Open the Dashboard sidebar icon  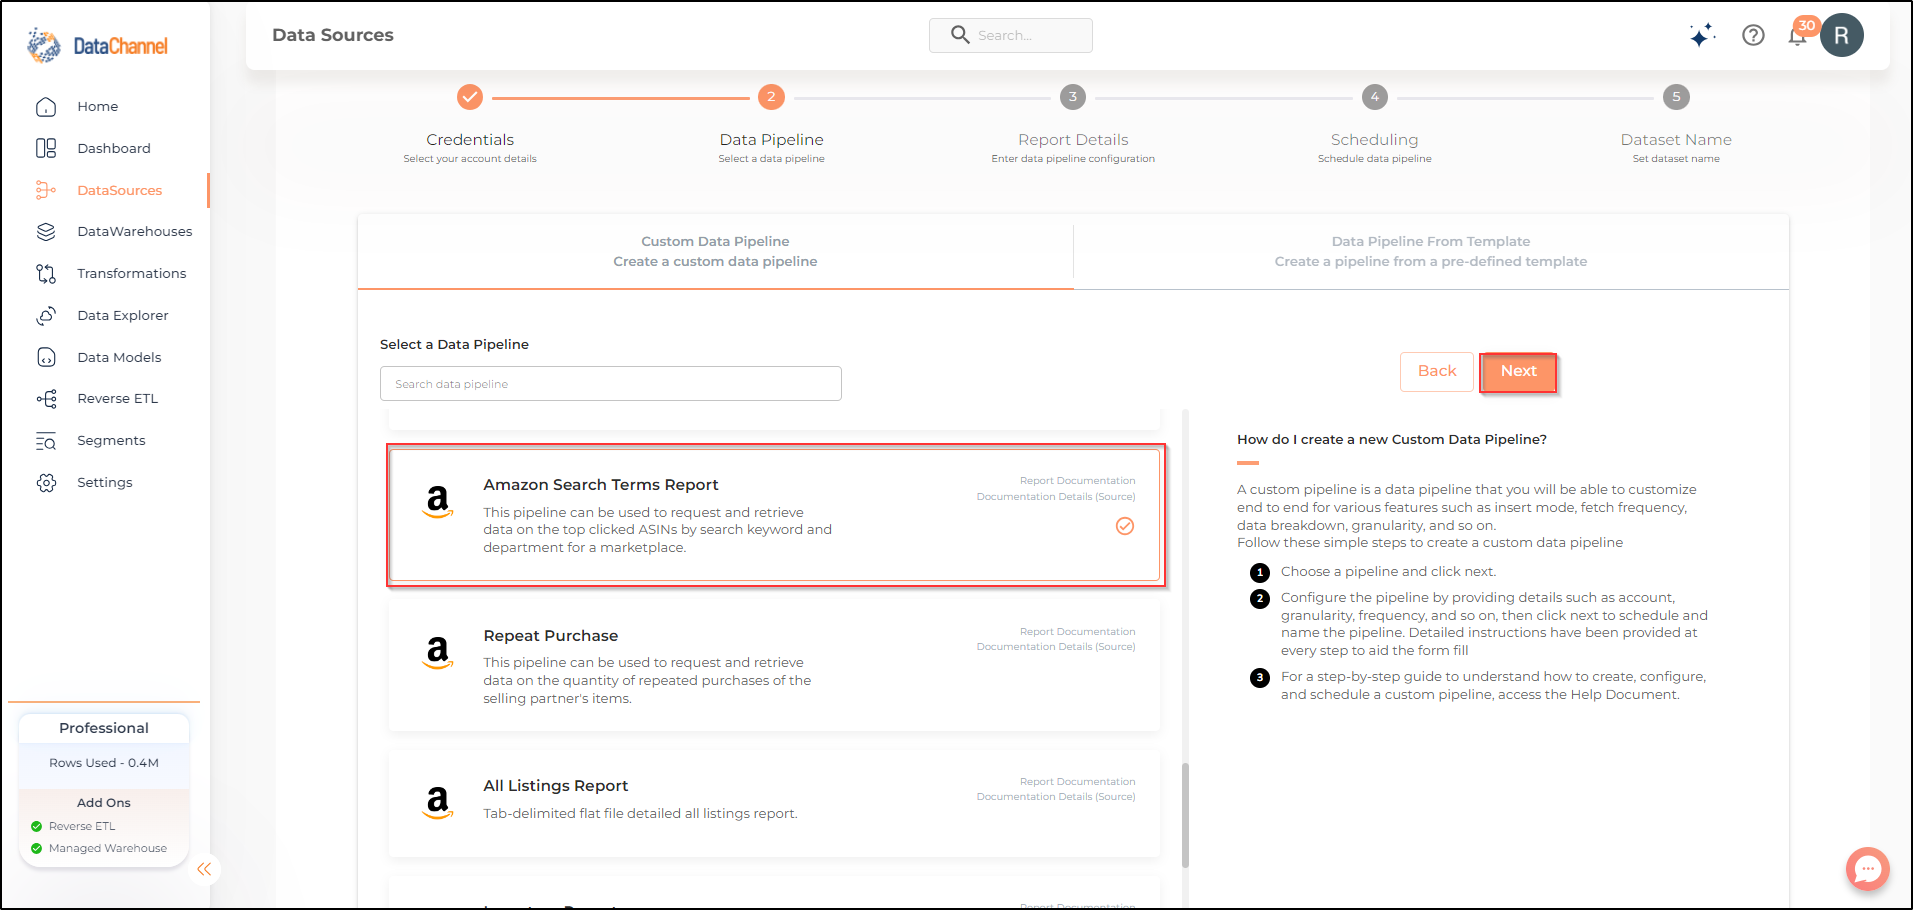tap(46, 149)
